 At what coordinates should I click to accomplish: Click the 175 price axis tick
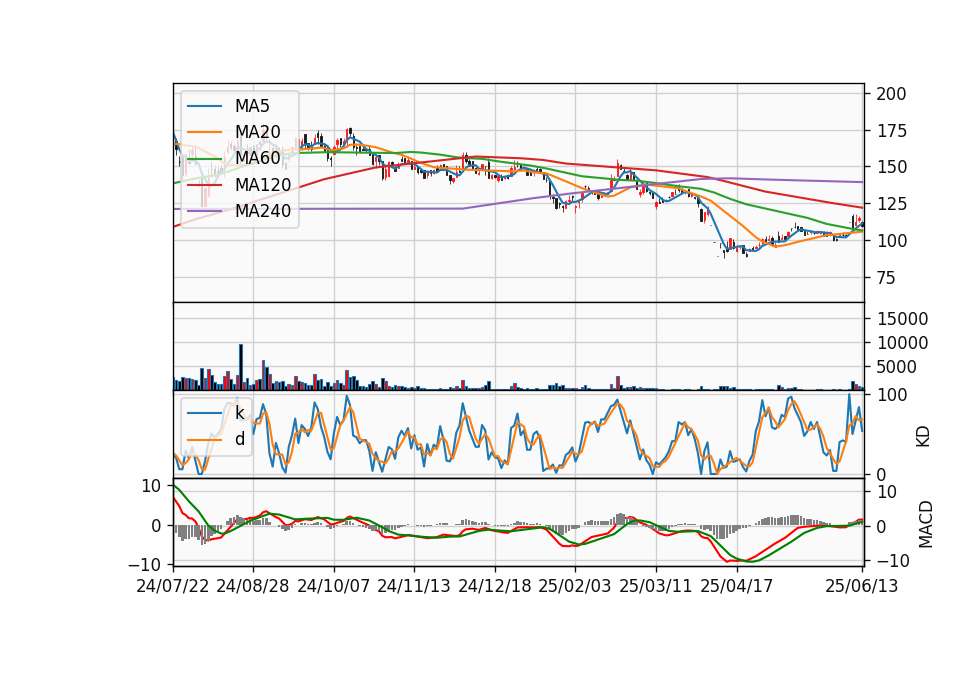coord(891,130)
